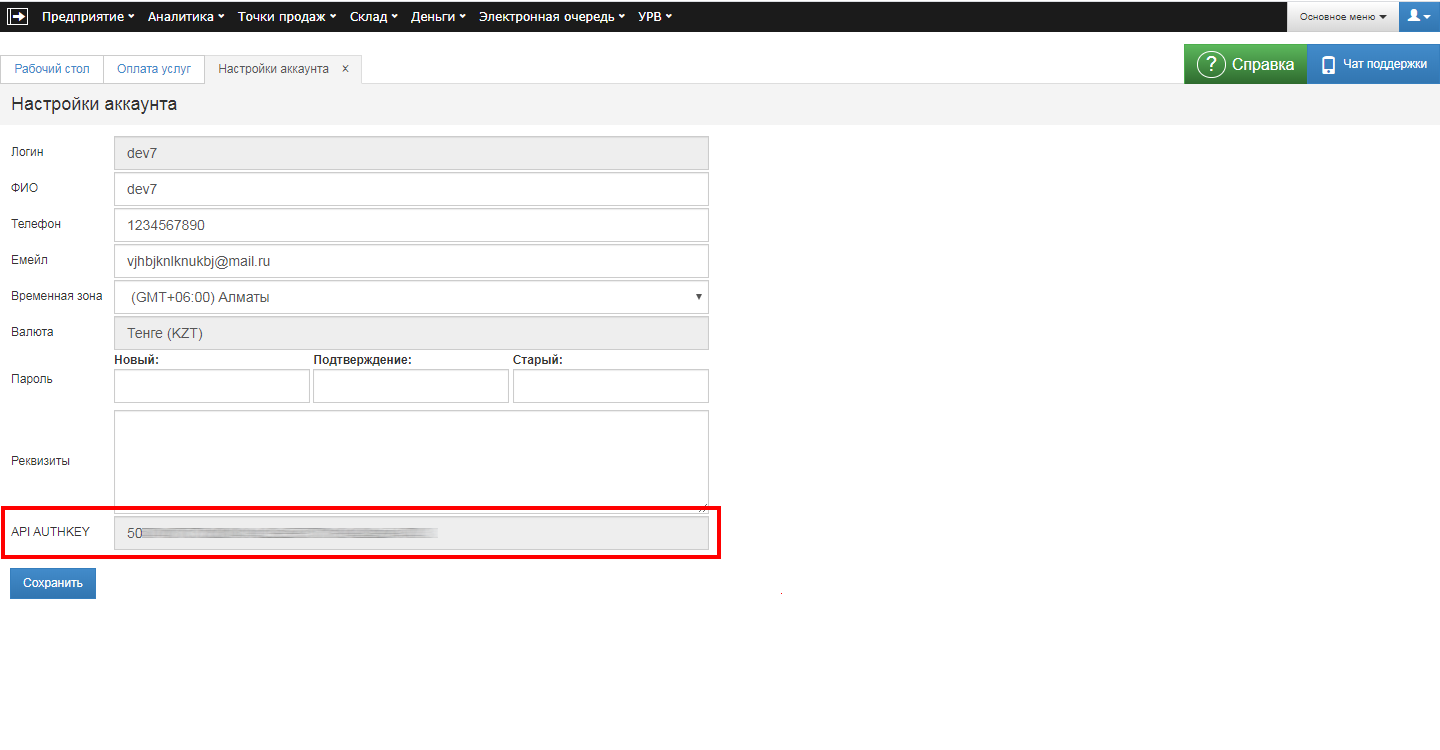Image resolution: width=1440 pixels, height=750 pixels.
Task: Open the Аналитика dropdown menu
Action: coord(186,16)
